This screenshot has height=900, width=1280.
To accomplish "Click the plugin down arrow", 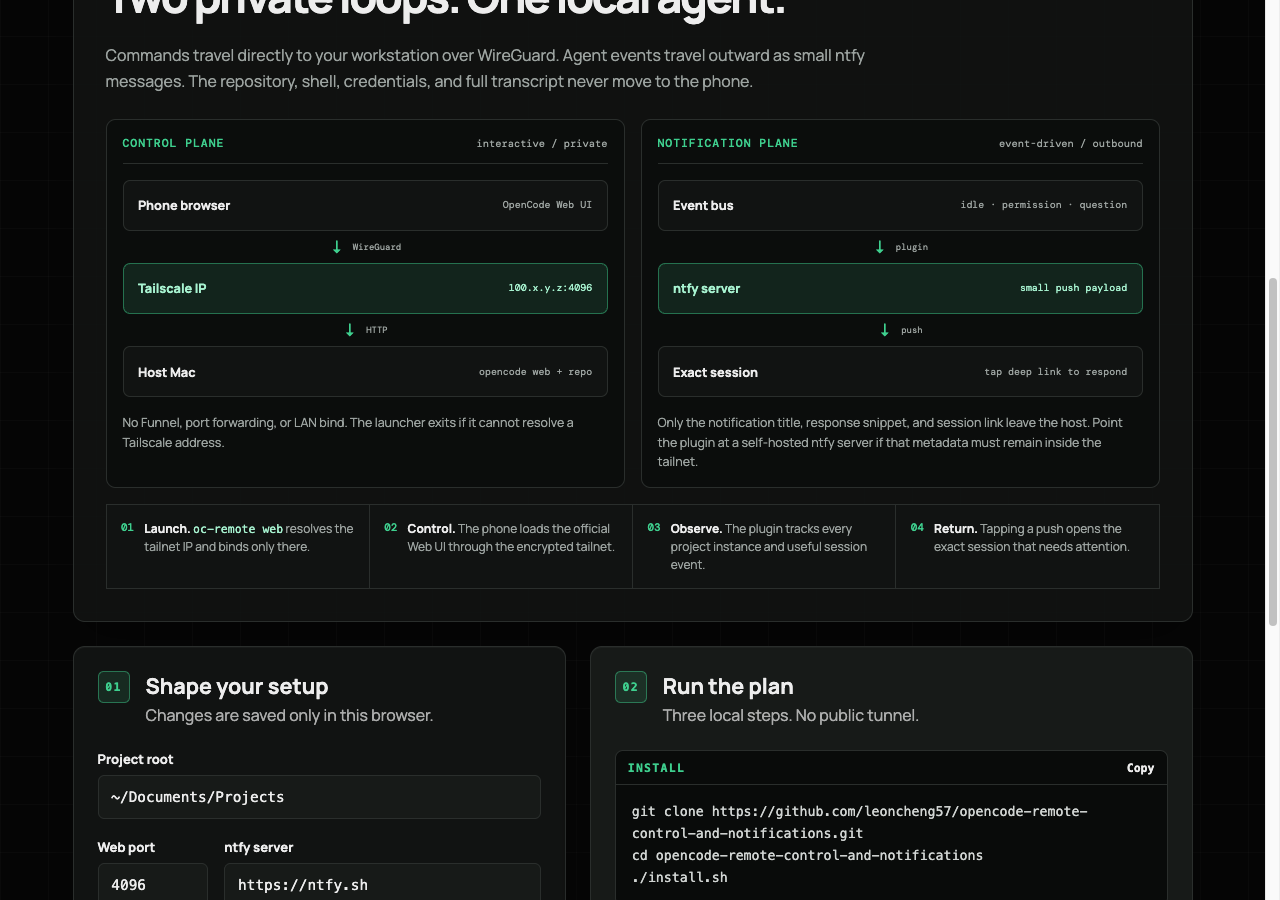I will (880, 247).
